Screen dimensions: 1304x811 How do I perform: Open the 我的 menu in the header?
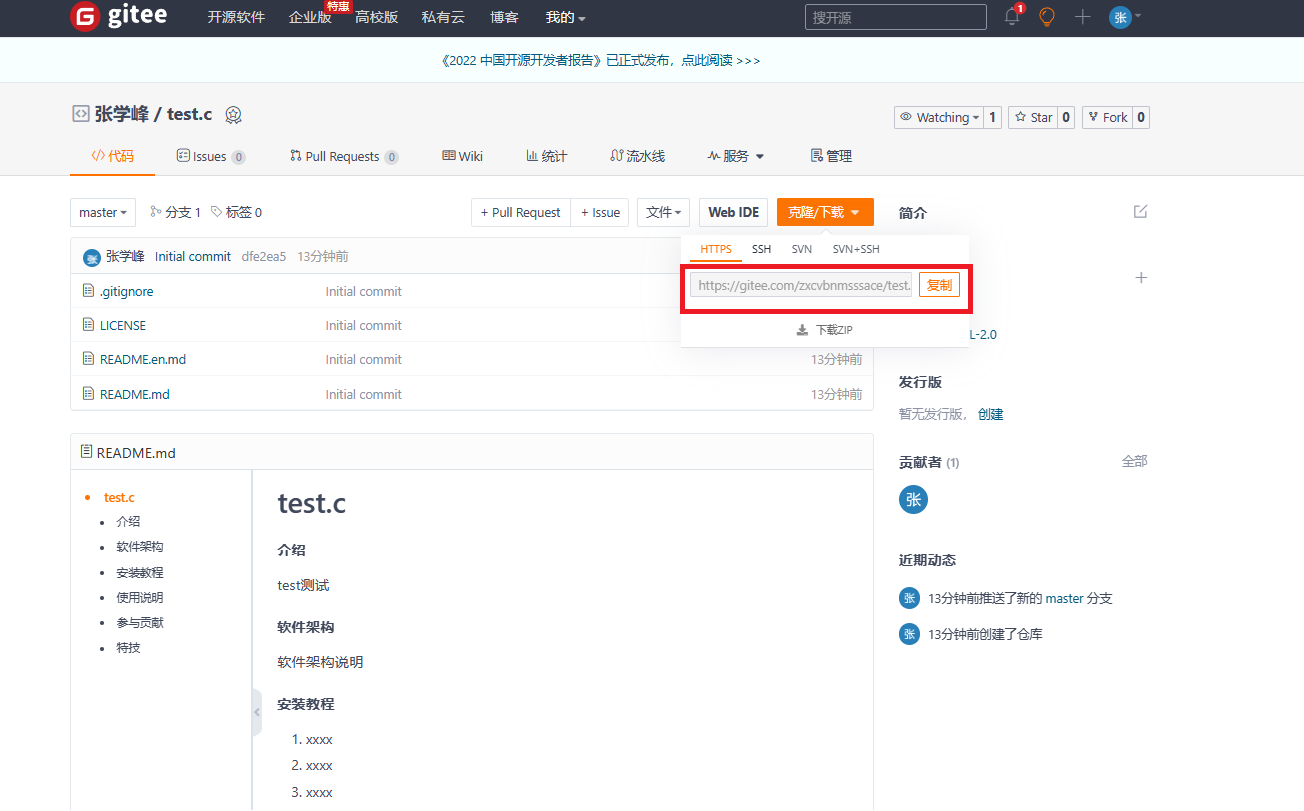(x=565, y=17)
